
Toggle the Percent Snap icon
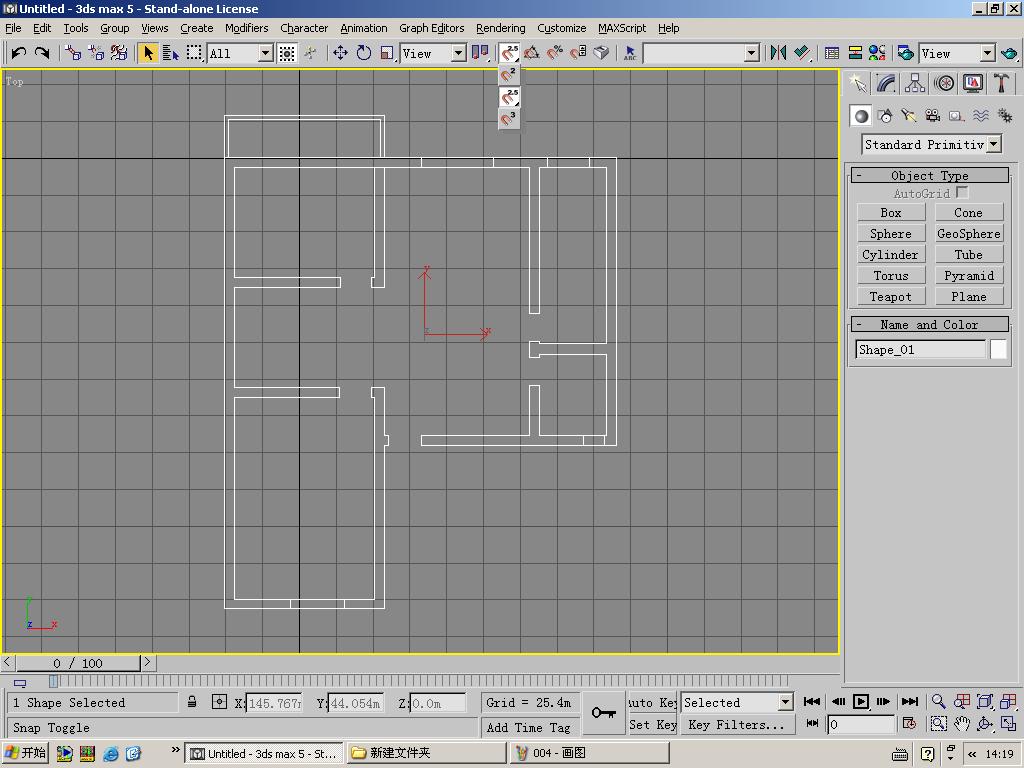(x=555, y=53)
